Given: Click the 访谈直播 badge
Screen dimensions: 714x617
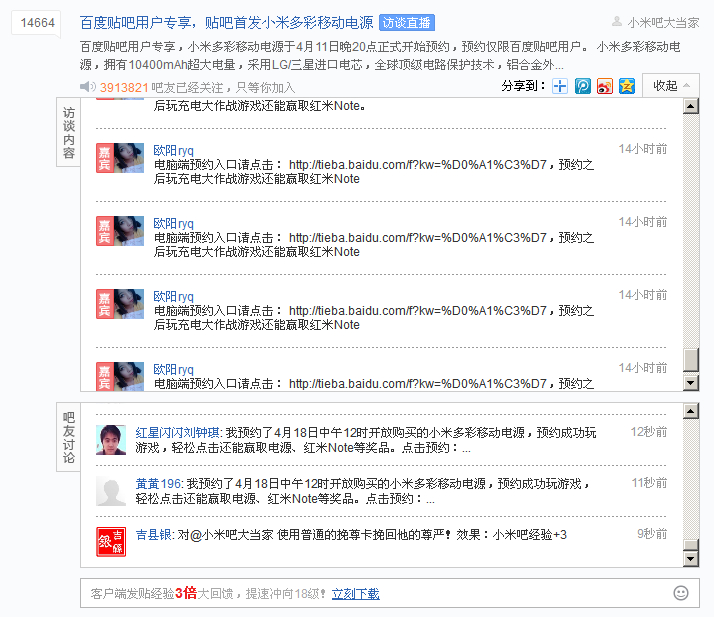Looking at the screenshot, I should pyautogui.click(x=407, y=23).
